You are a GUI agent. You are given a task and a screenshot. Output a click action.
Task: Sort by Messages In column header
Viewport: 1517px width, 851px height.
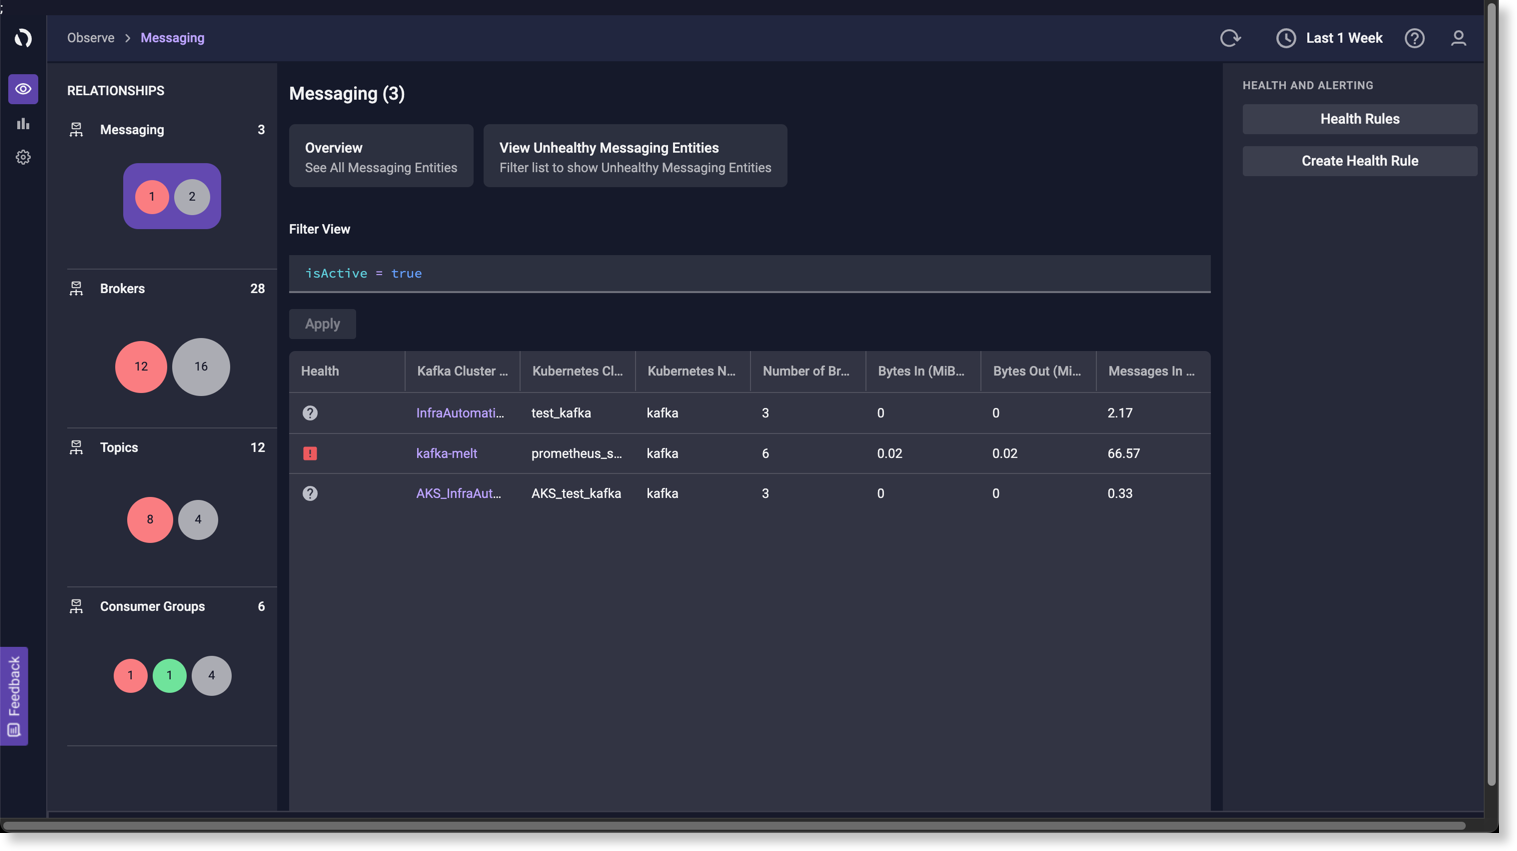click(1152, 371)
